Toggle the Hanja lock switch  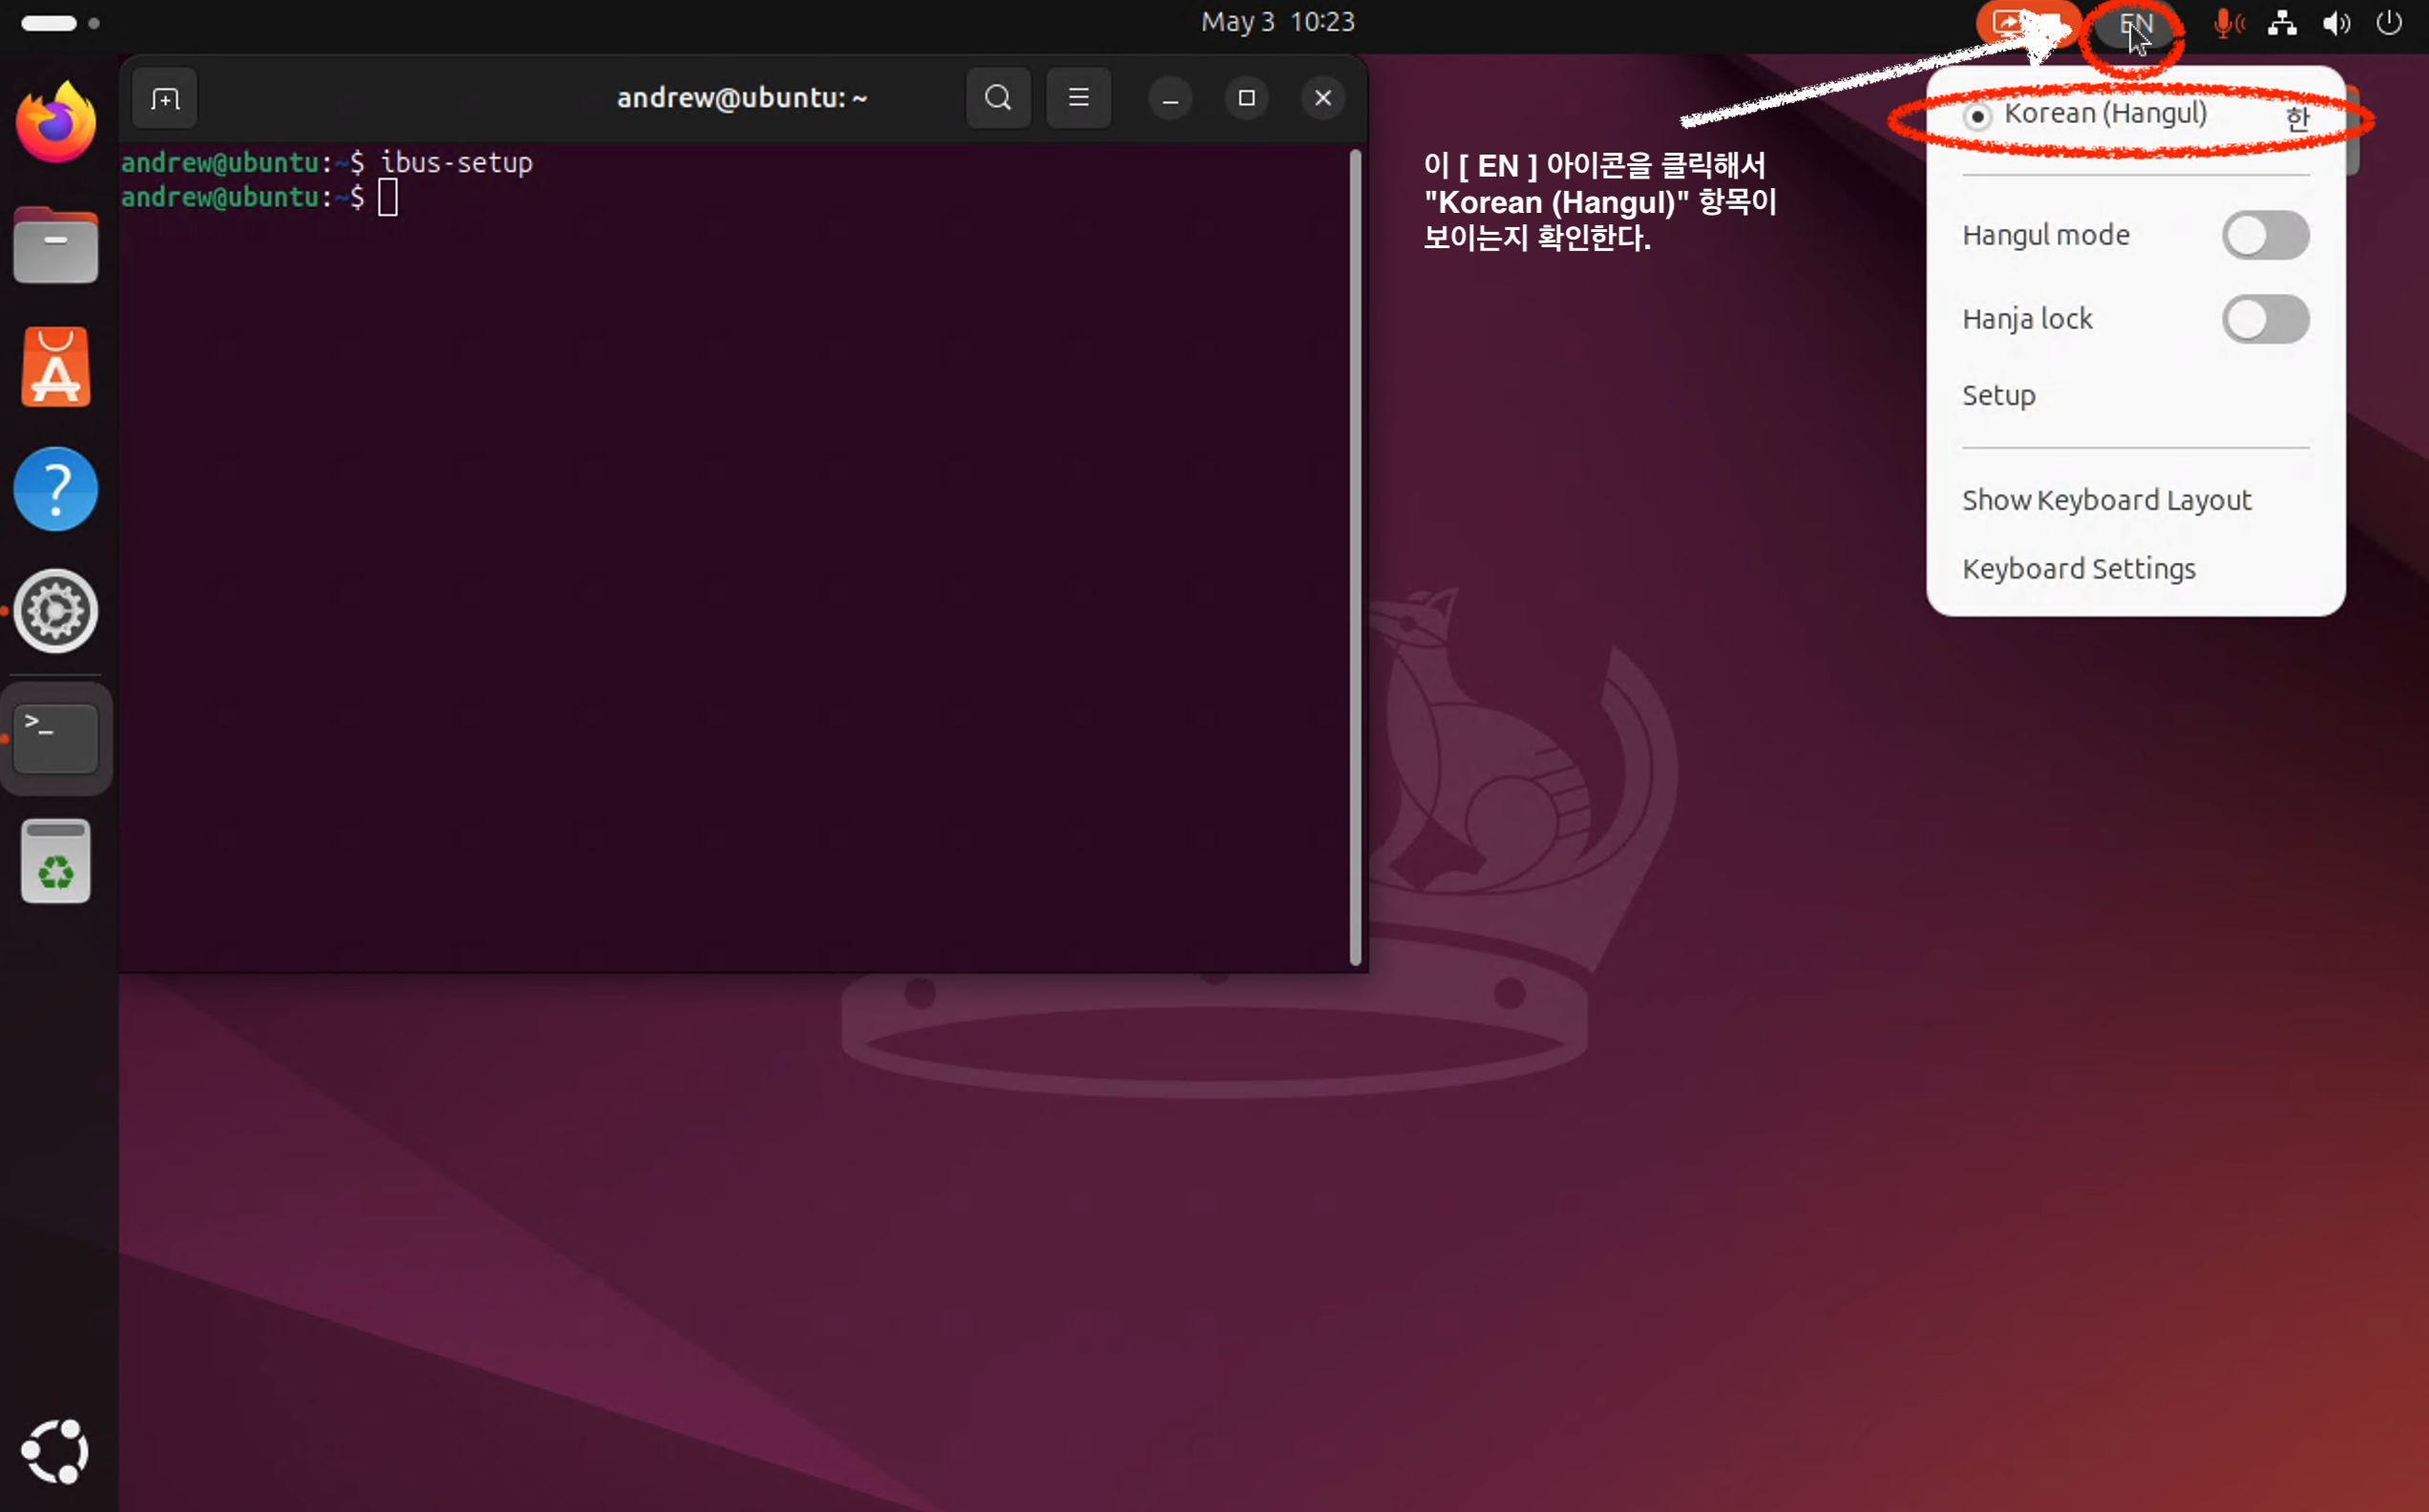click(x=2265, y=320)
